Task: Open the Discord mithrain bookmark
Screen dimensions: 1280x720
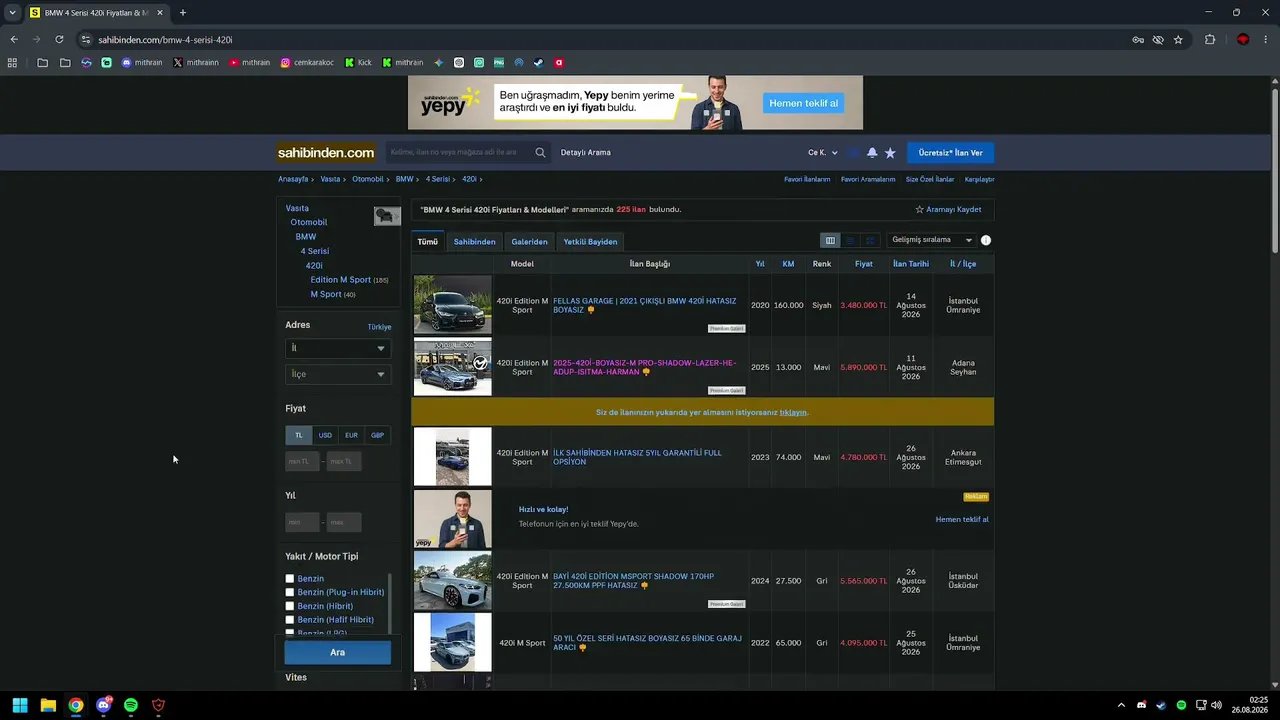Action: tap(142, 62)
